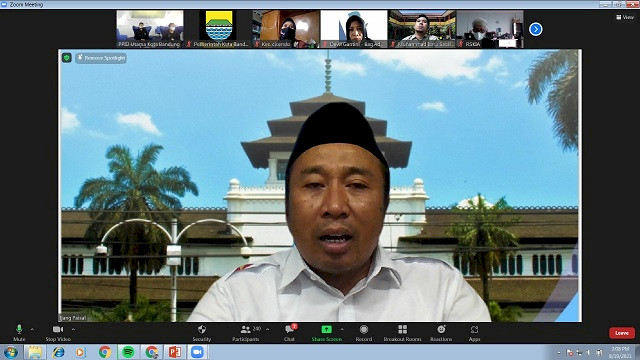
Task: Open the Reactions menu
Action: (x=441, y=333)
